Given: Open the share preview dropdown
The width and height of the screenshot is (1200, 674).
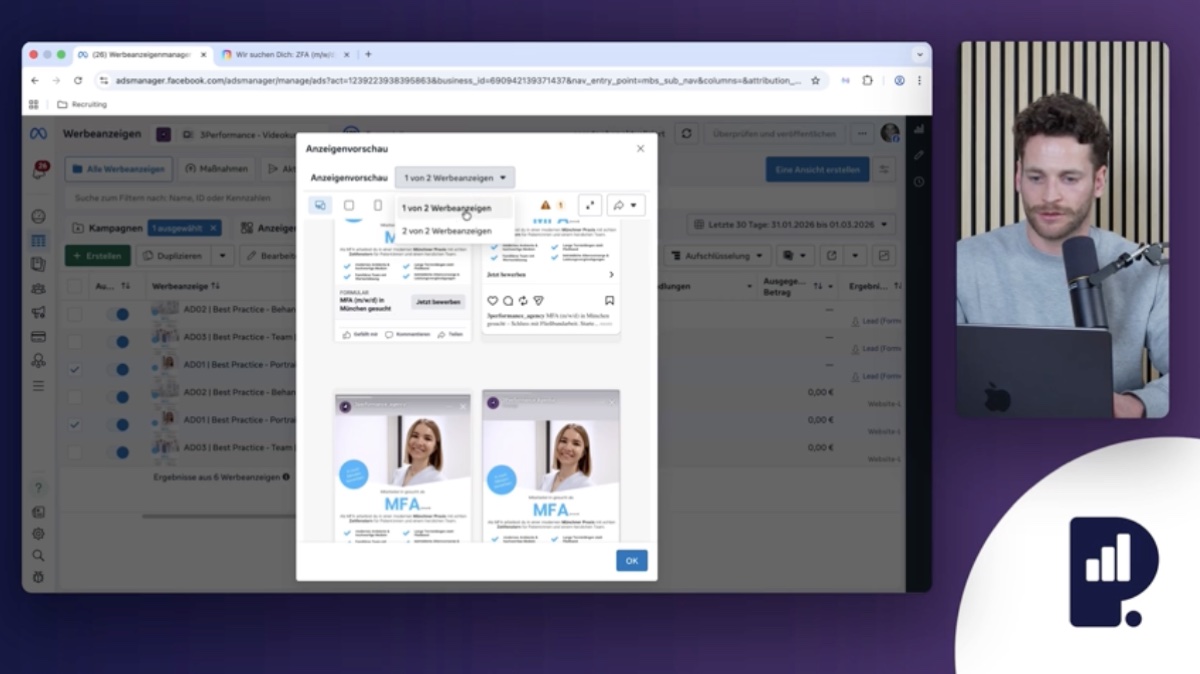Looking at the screenshot, I should coord(626,205).
